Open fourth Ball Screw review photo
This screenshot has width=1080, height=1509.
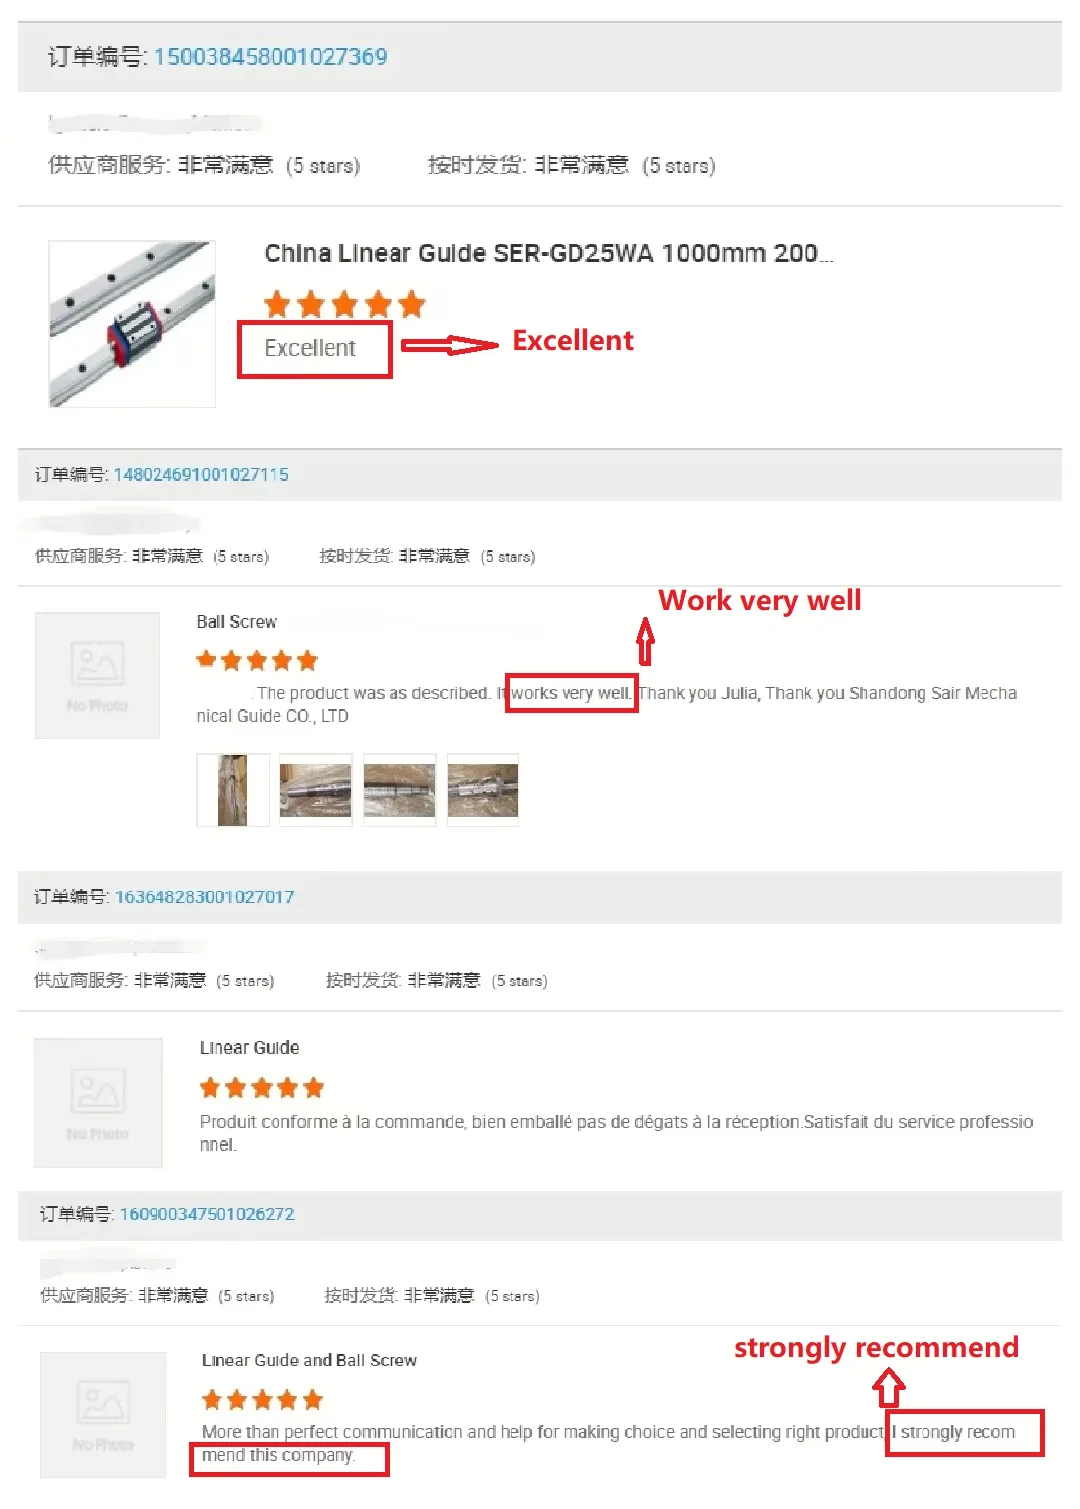(483, 790)
